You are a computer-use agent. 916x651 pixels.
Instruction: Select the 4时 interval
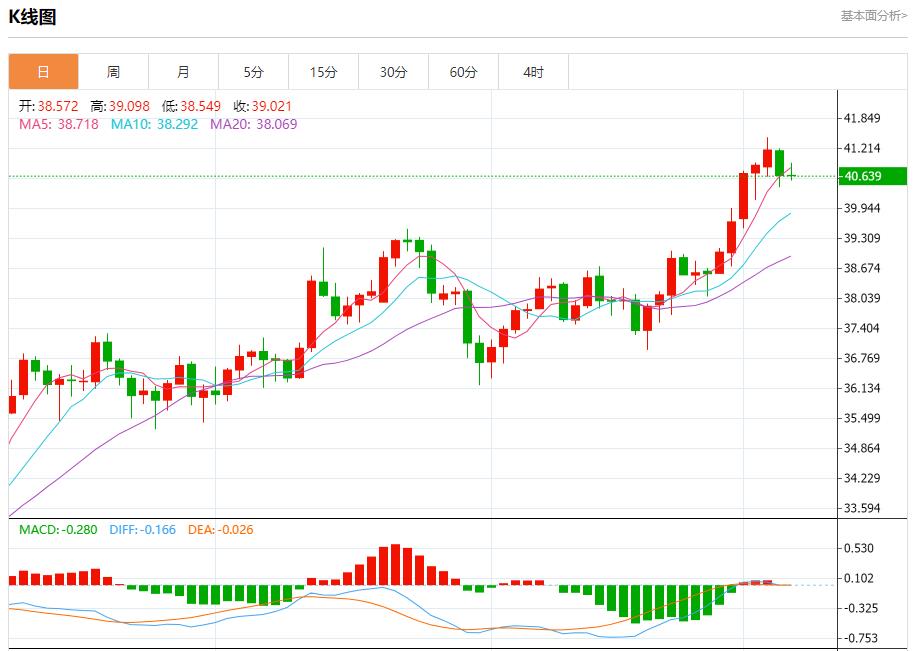pos(533,71)
